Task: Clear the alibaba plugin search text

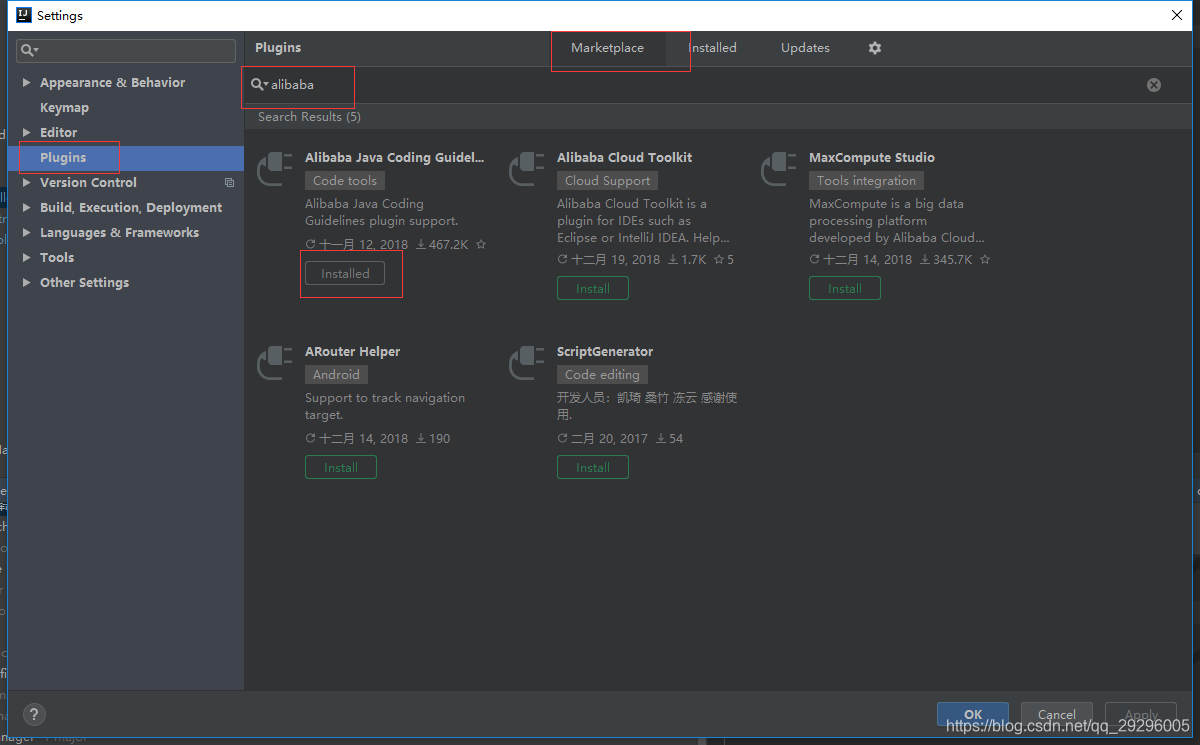Action: point(1154,85)
